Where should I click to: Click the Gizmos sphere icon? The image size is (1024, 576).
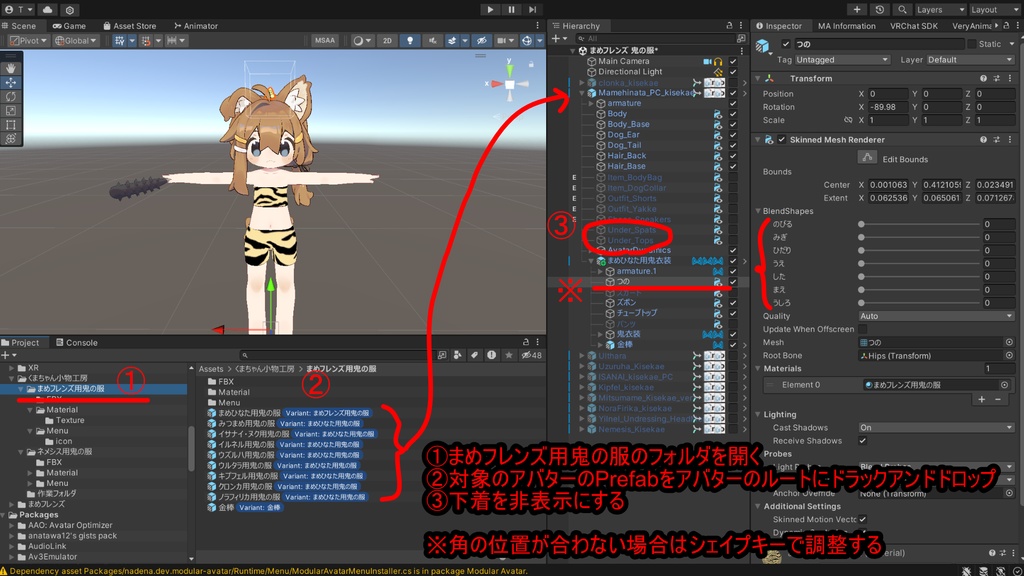[x=527, y=40]
